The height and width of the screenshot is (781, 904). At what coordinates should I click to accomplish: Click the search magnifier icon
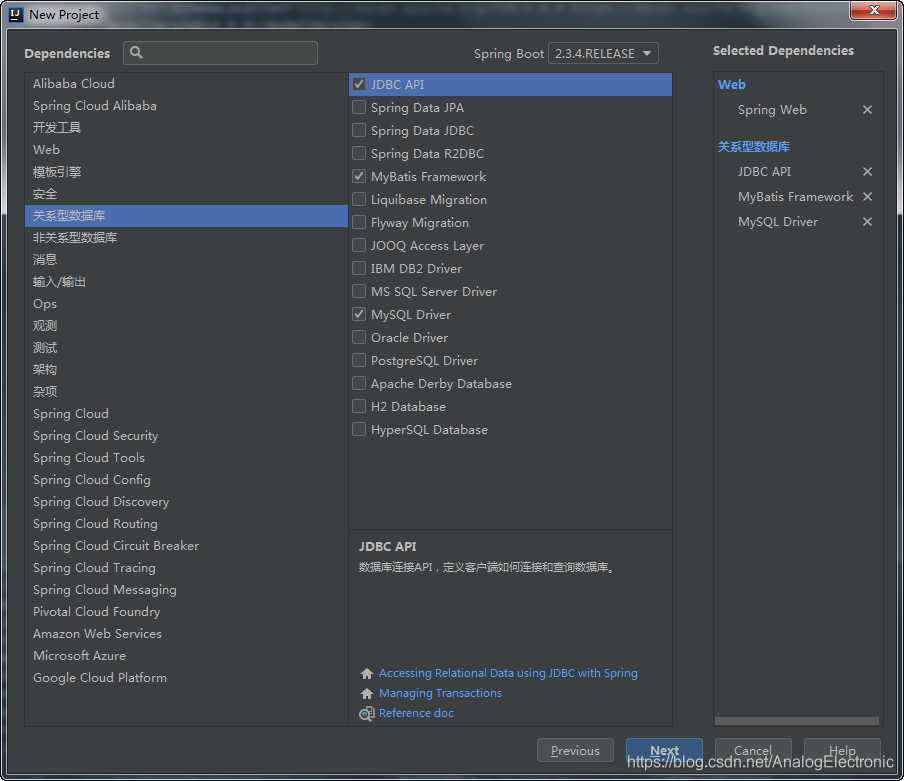[x=136, y=52]
